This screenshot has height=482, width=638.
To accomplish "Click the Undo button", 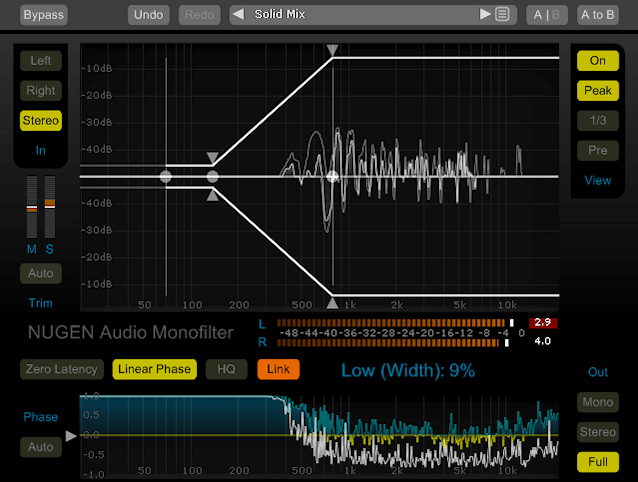I will [149, 15].
